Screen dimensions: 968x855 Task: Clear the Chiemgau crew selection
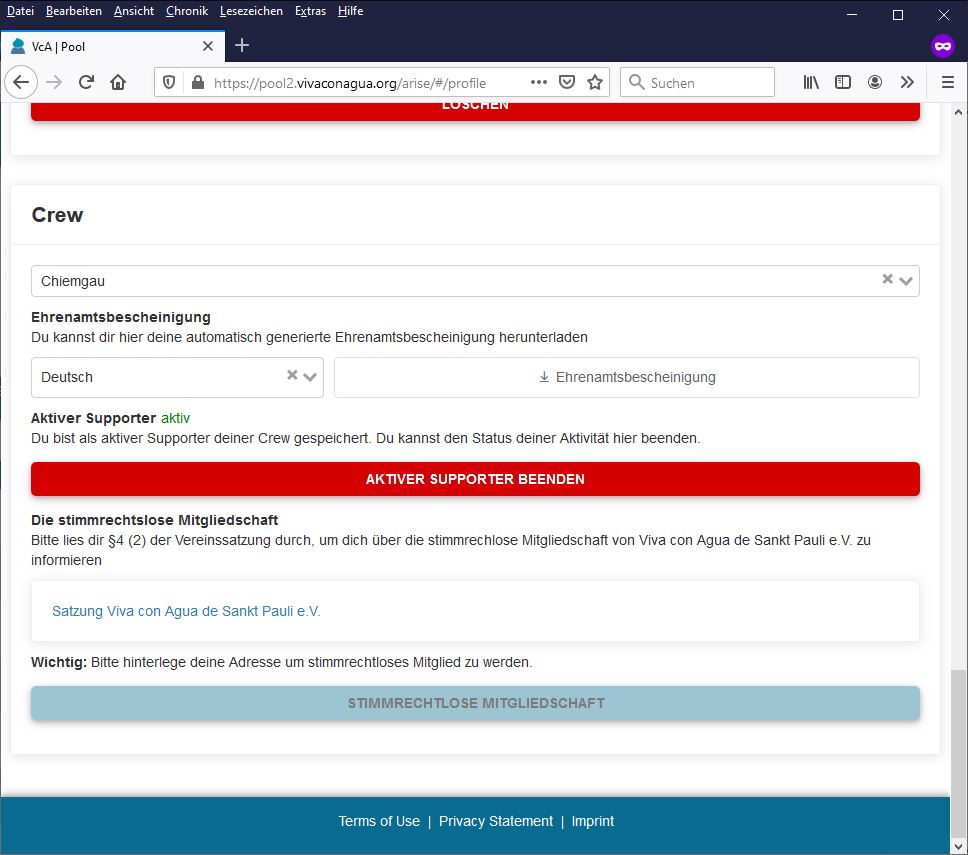pos(887,280)
